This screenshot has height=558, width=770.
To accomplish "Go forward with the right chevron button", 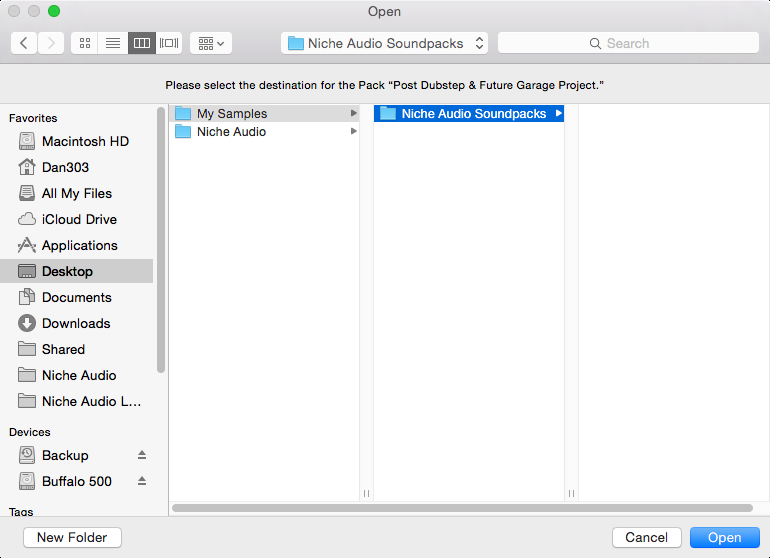I will pyautogui.click(x=51, y=43).
